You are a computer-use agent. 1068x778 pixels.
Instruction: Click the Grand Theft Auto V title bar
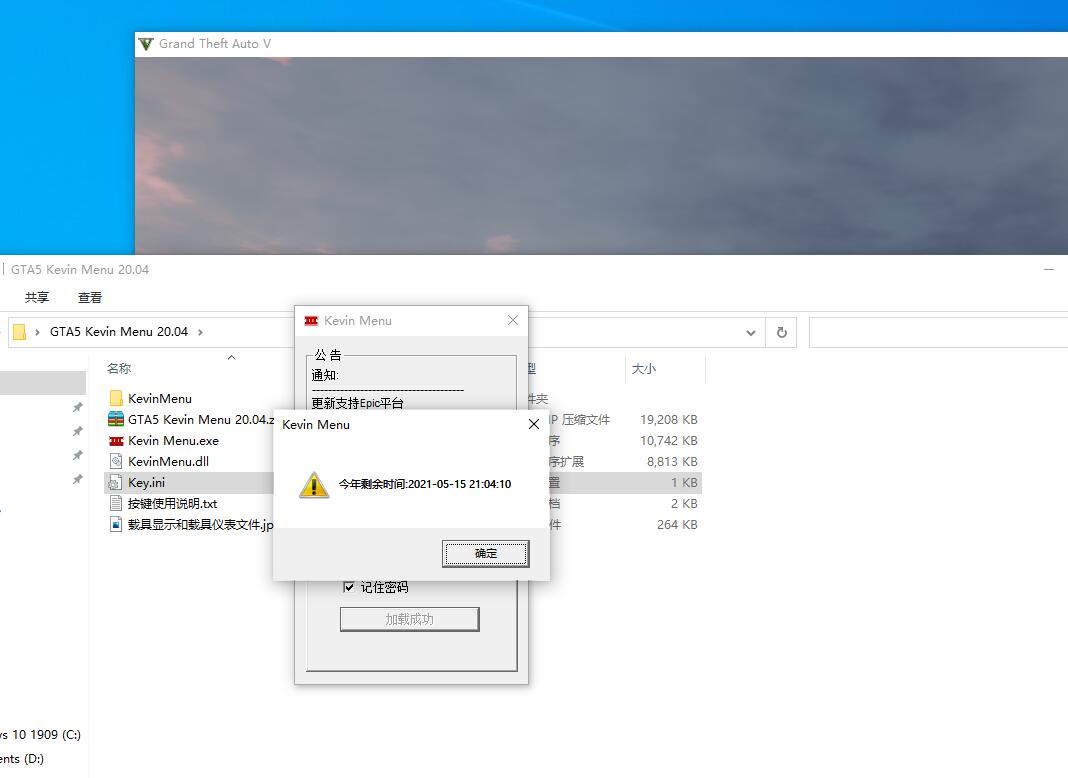tap(601, 44)
